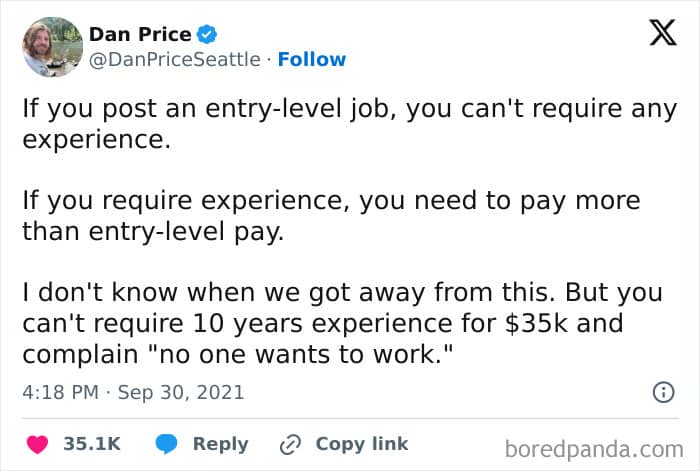
Task: Open the 4:18 PM Sep 30, 2021 timestamp
Action: pos(133,392)
